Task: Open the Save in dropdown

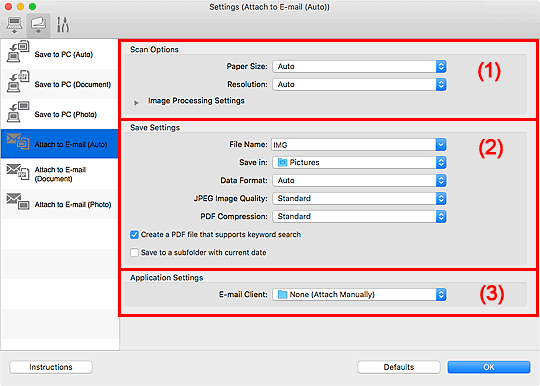Action: [359, 162]
